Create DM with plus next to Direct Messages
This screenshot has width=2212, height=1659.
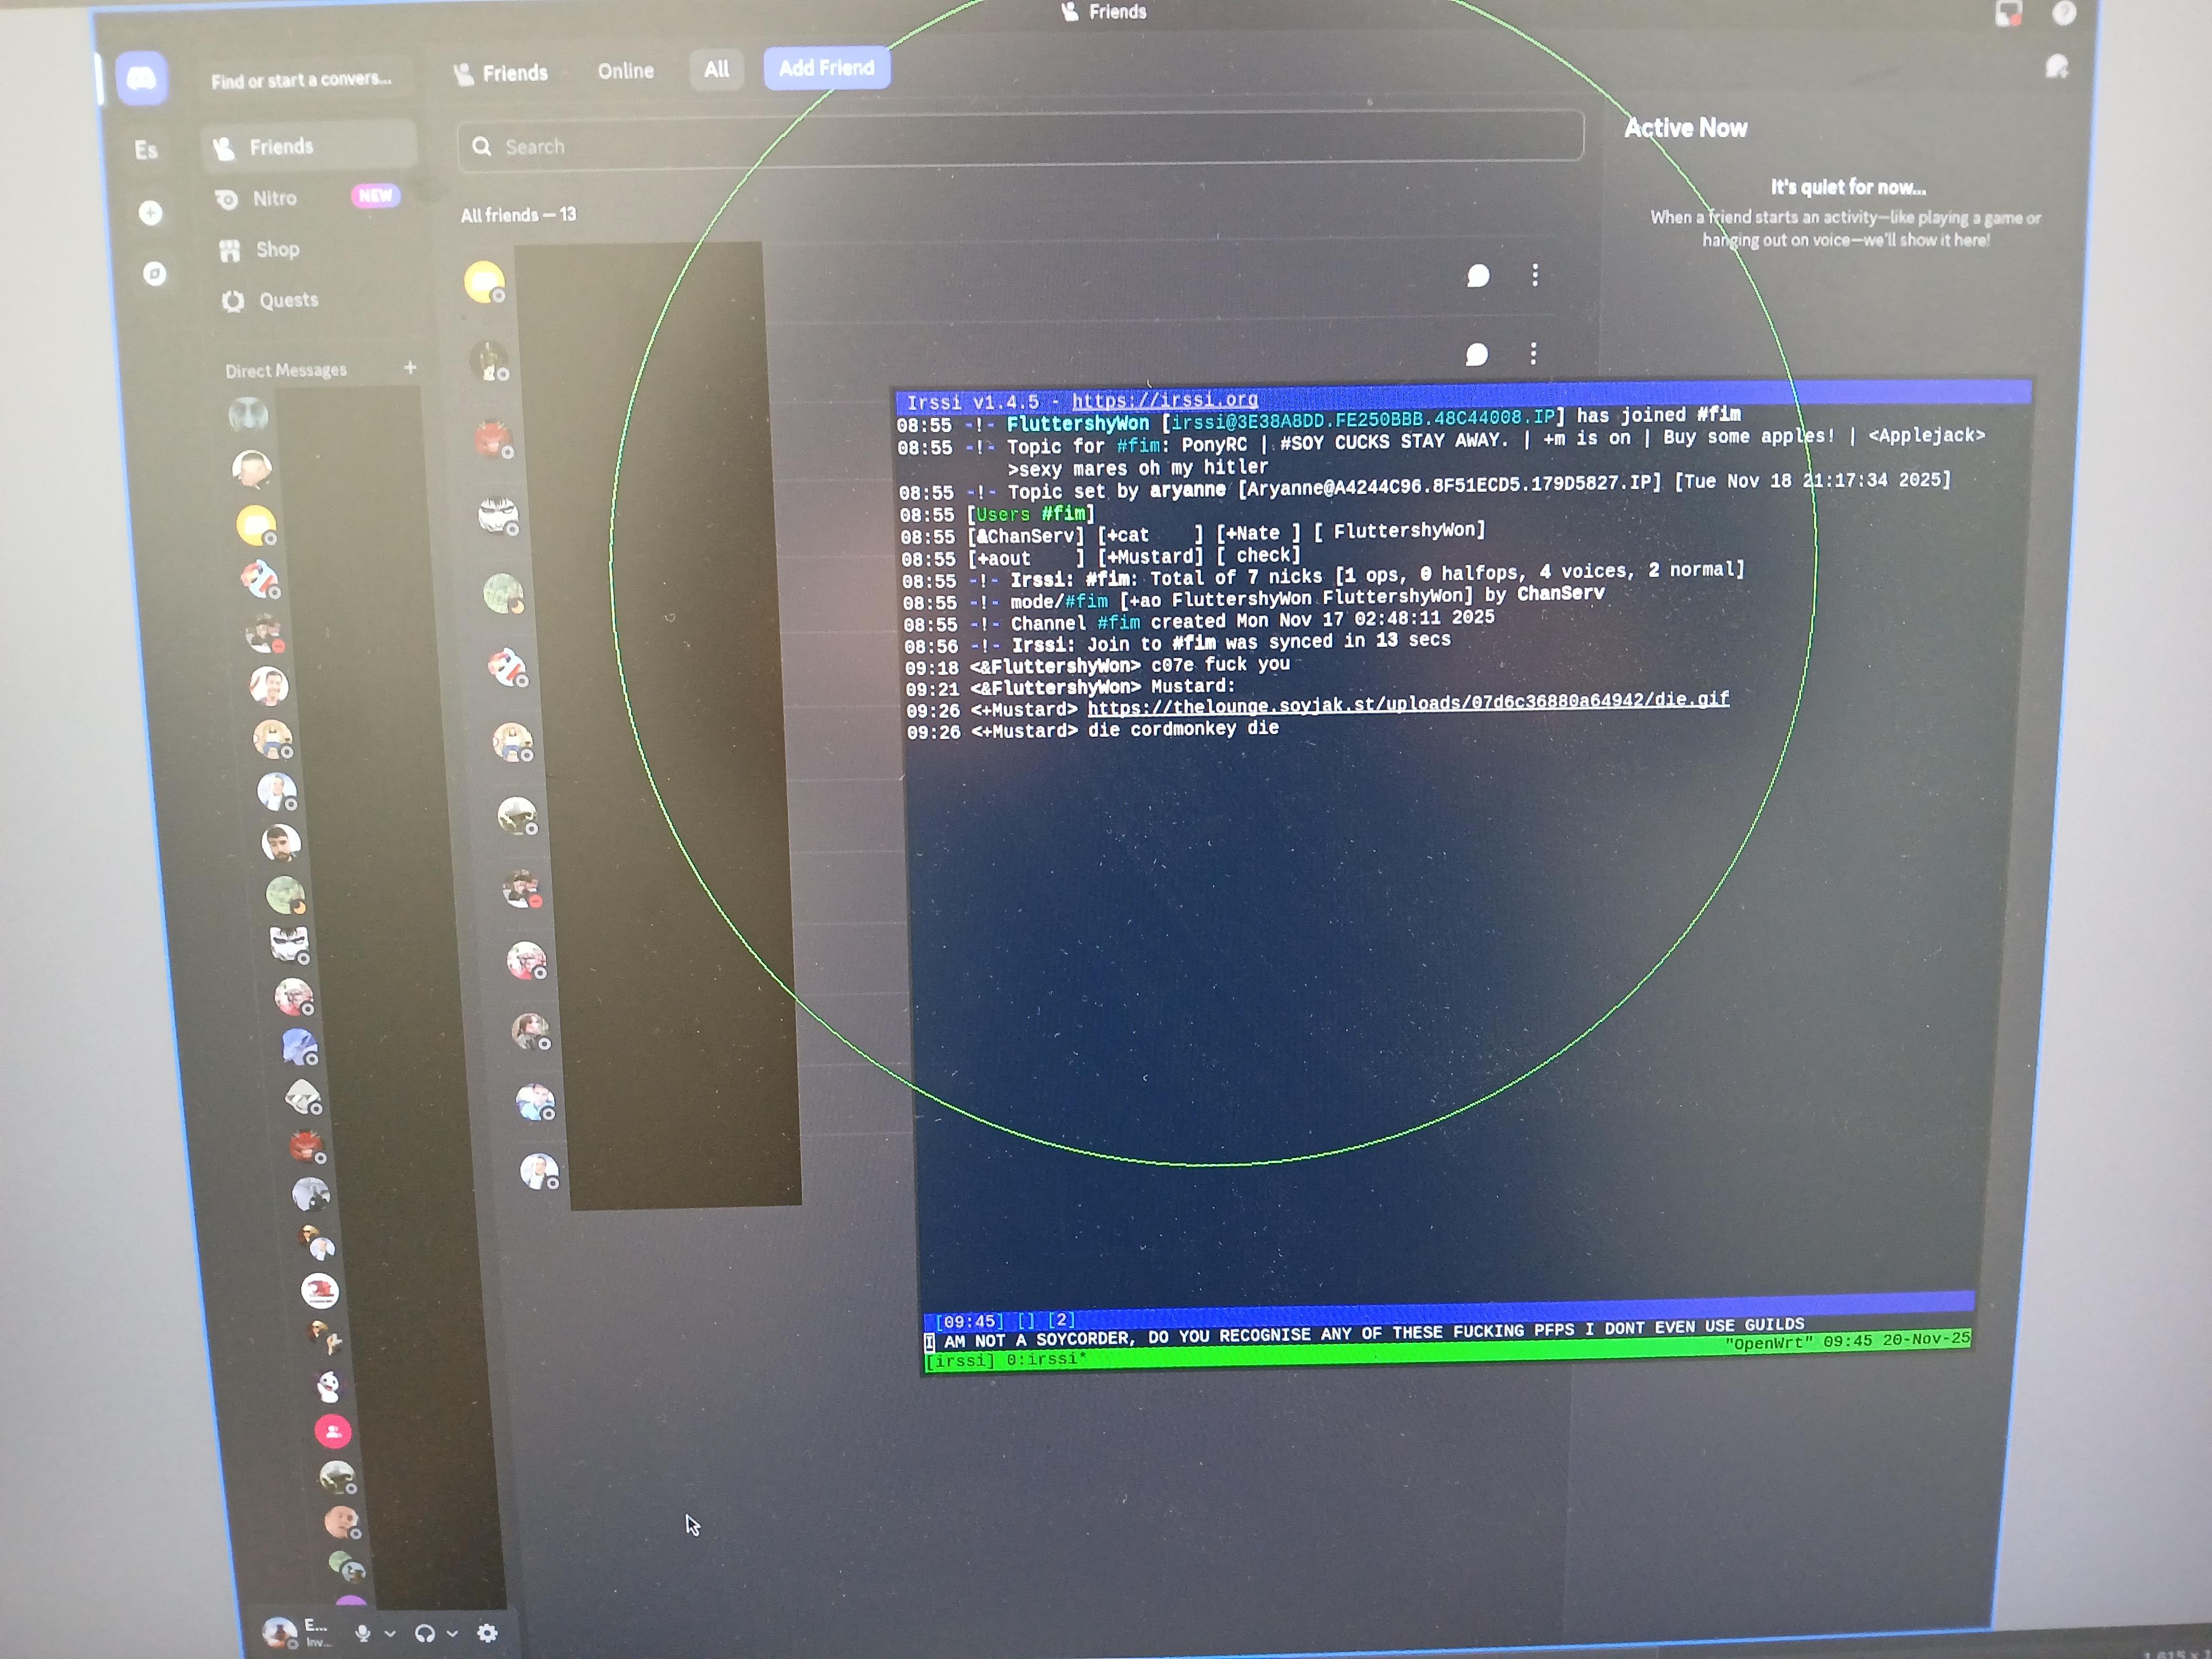pos(410,368)
